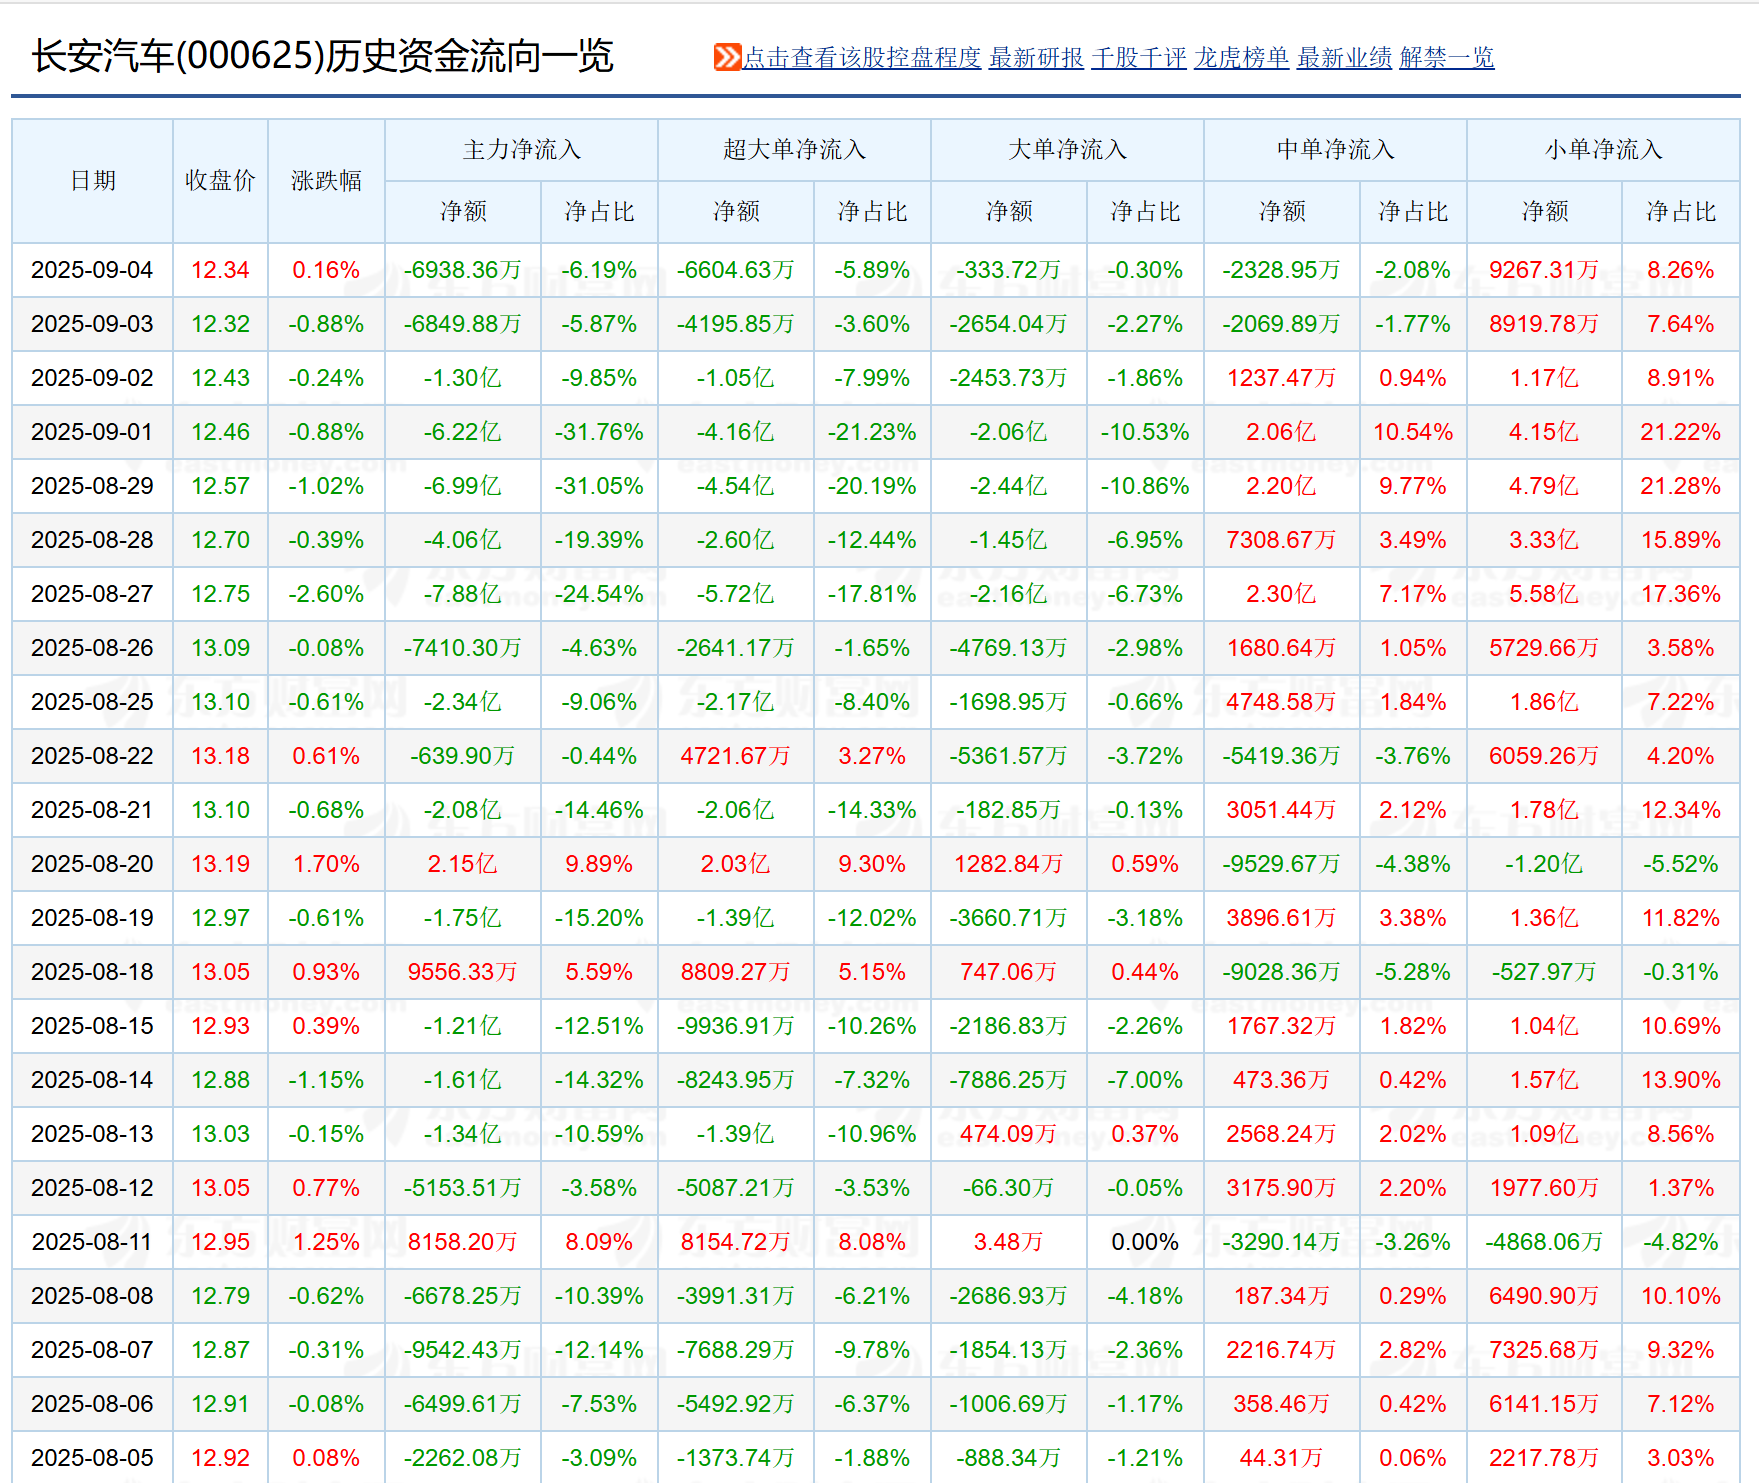
Task: Select the date cell 2025-08-26
Action: pyautogui.click(x=92, y=648)
